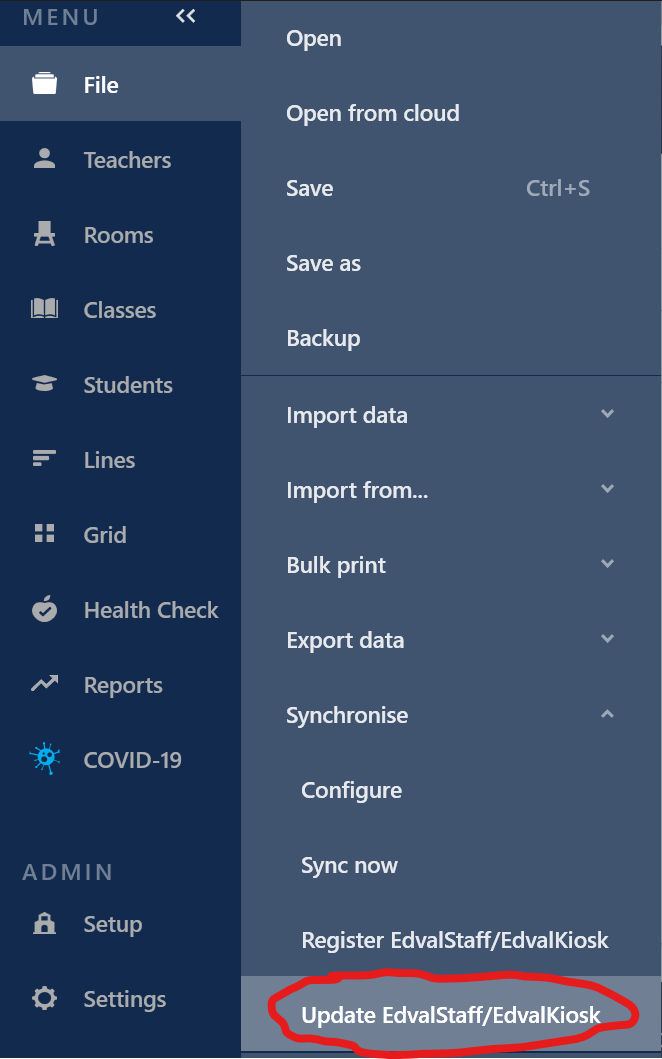Select the COVID-19 virus icon
The height and width of the screenshot is (1059, 662).
pyautogui.click(x=44, y=759)
